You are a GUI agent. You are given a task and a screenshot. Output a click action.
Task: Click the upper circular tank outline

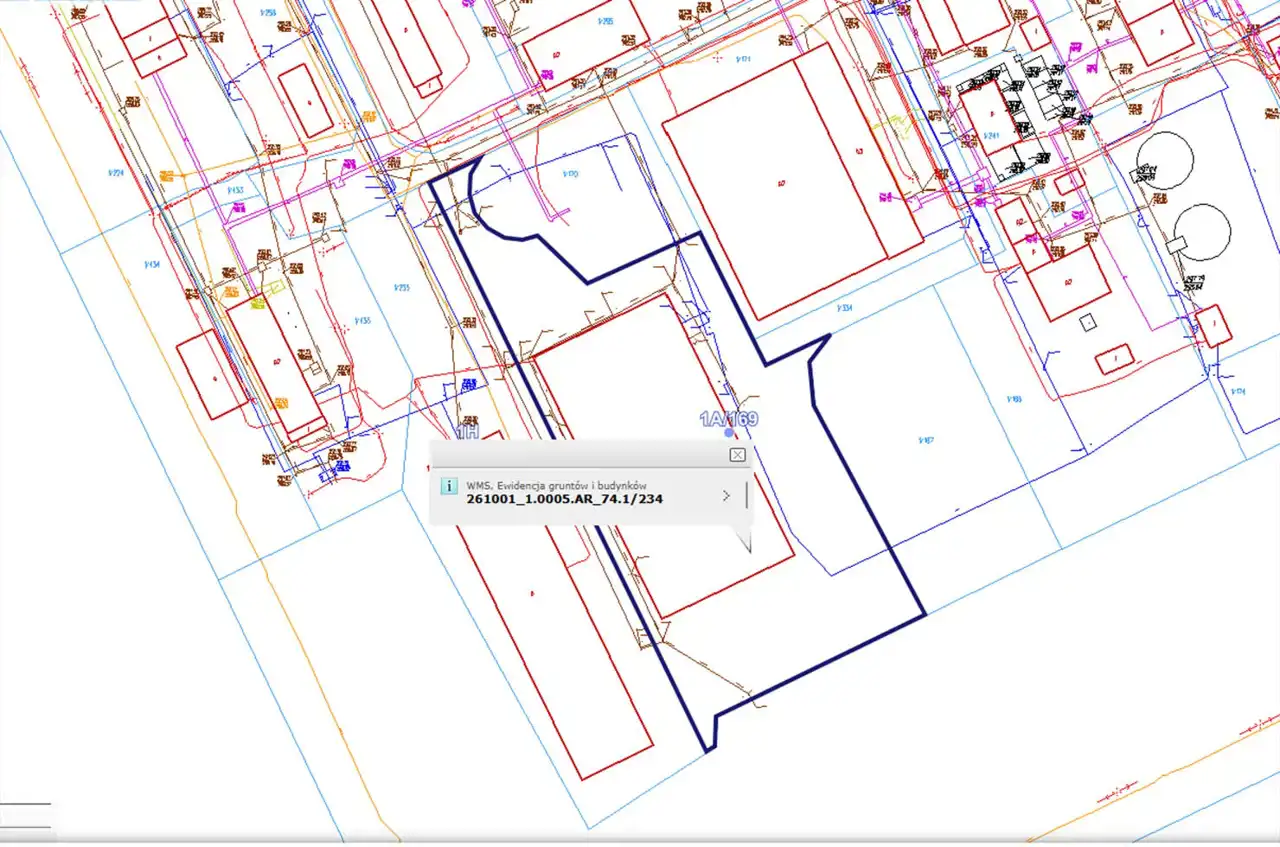point(1166,160)
